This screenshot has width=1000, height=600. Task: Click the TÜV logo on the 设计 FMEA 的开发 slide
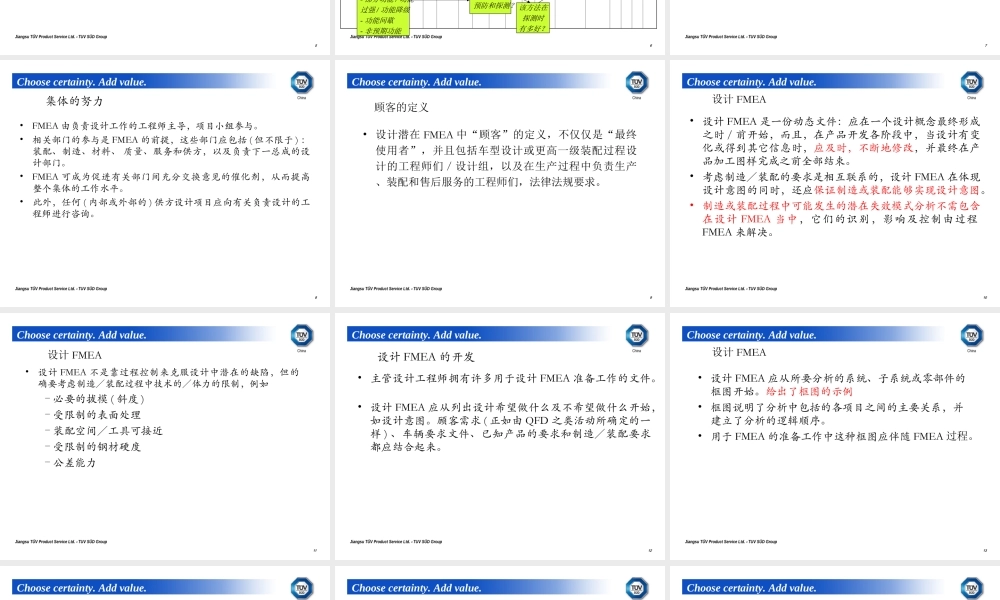coord(637,336)
